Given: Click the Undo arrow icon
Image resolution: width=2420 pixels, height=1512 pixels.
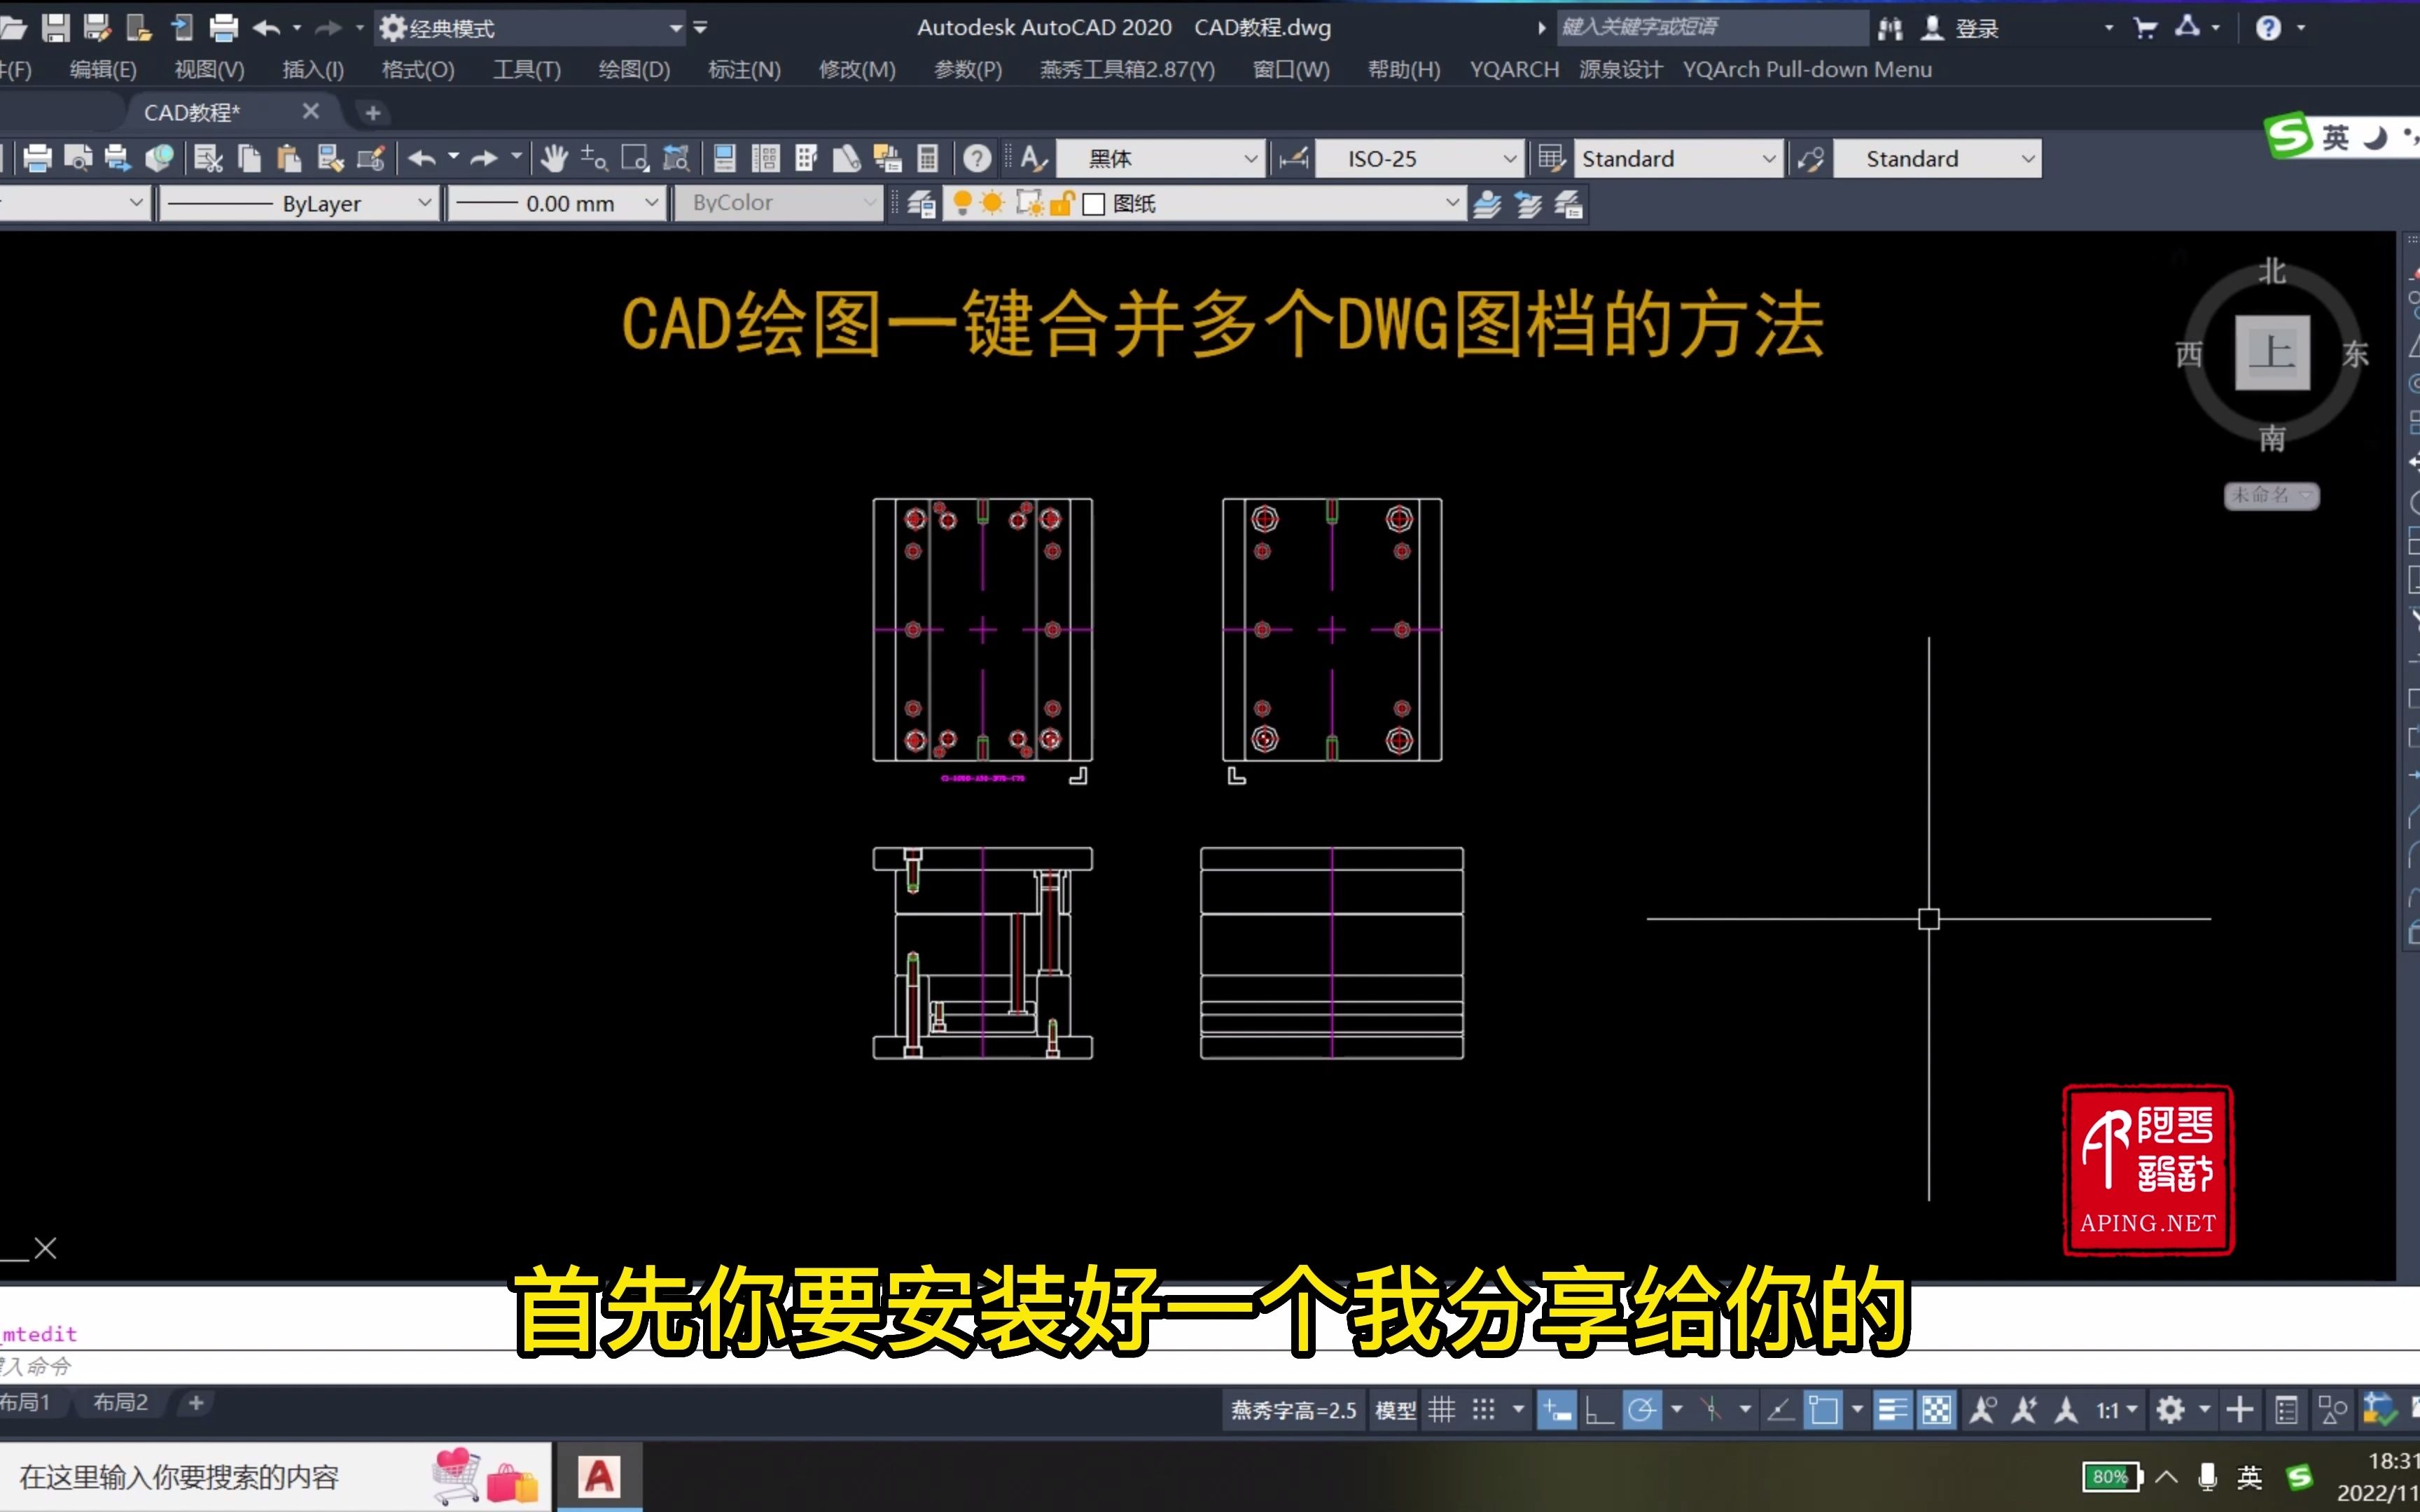Looking at the screenshot, I should pos(422,158).
